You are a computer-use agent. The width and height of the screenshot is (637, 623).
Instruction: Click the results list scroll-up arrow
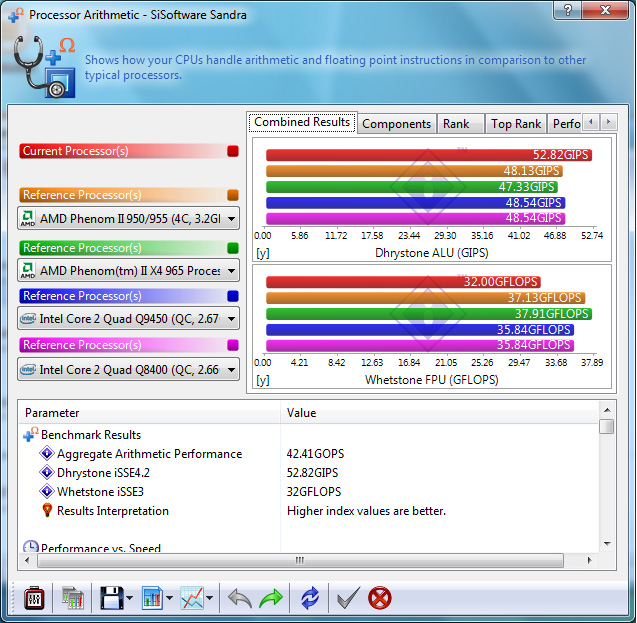click(607, 410)
